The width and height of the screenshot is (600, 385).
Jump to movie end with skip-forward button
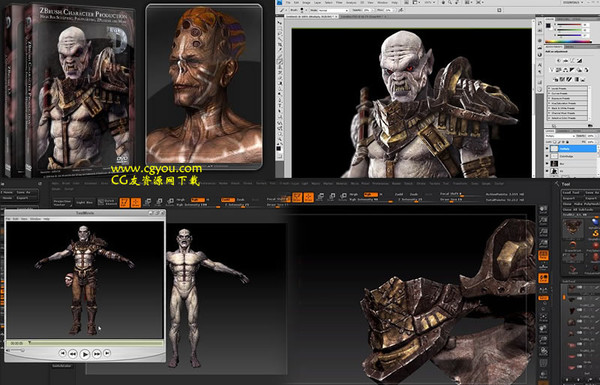pyautogui.click(x=107, y=353)
